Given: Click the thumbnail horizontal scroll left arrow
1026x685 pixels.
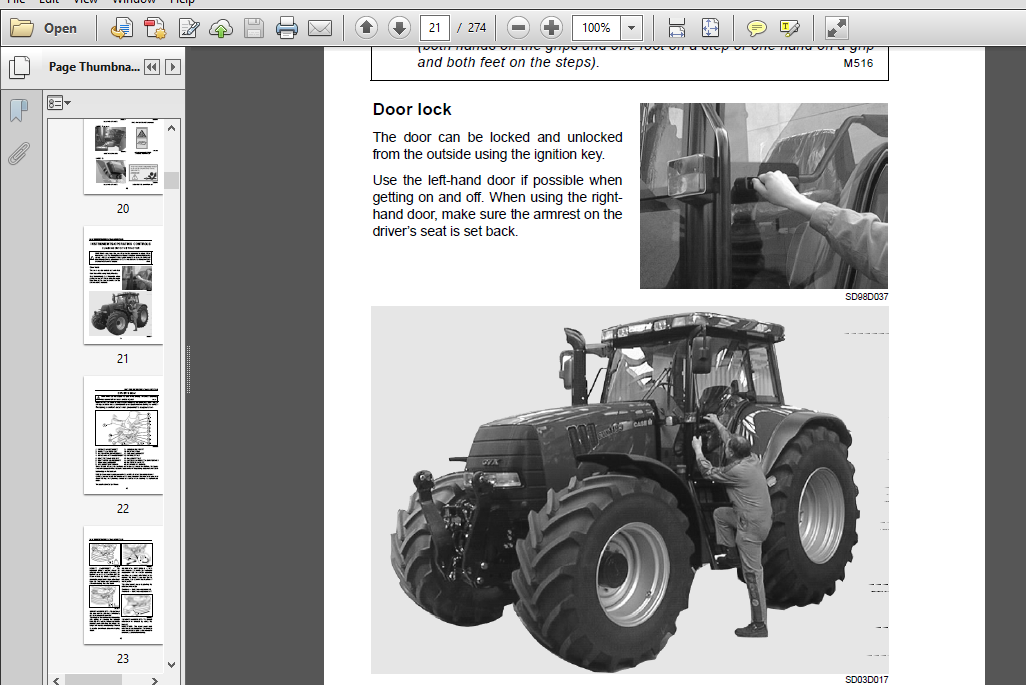Looking at the screenshot, I should tap(56, 680).
